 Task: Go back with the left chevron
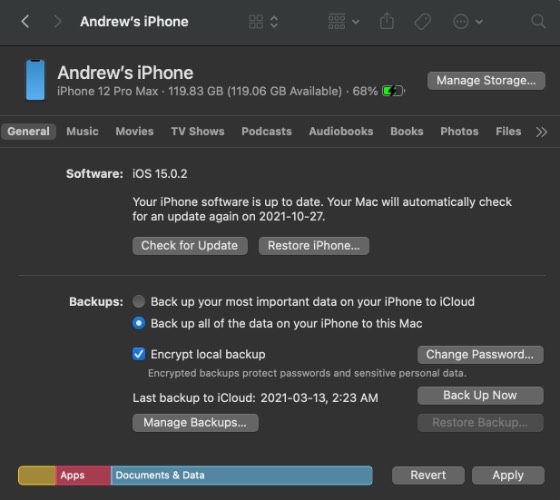pyautogui.click(x=25, y=21)
